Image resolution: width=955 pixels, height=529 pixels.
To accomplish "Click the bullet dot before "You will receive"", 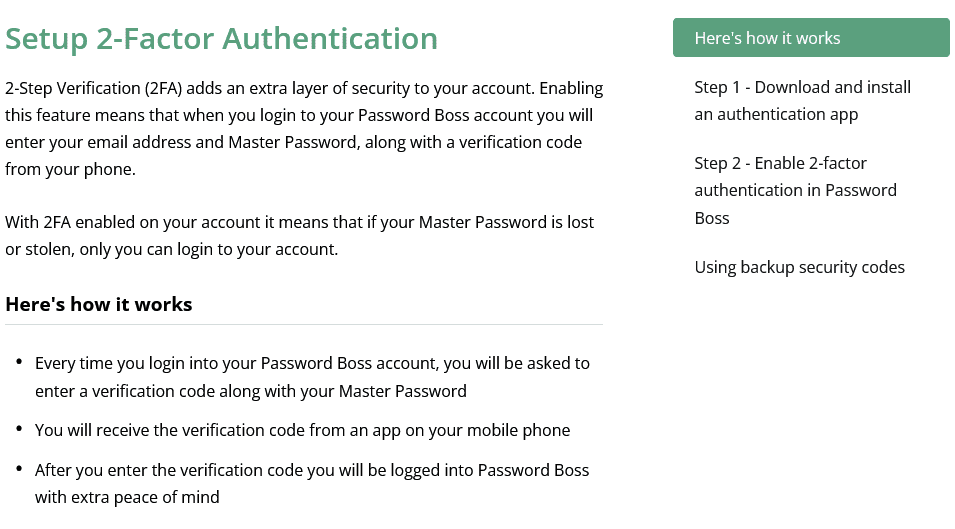I will pos(19,429).
